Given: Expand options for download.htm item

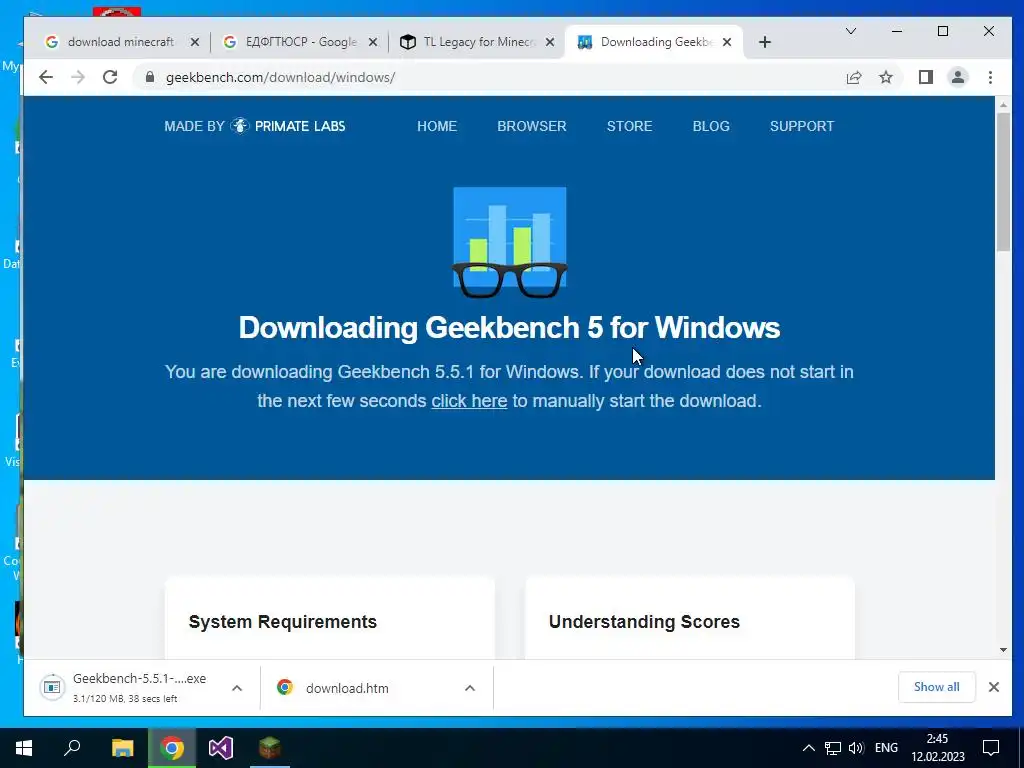Looking at the screenshot, I should pyautogui.click(x=470, y=688).
